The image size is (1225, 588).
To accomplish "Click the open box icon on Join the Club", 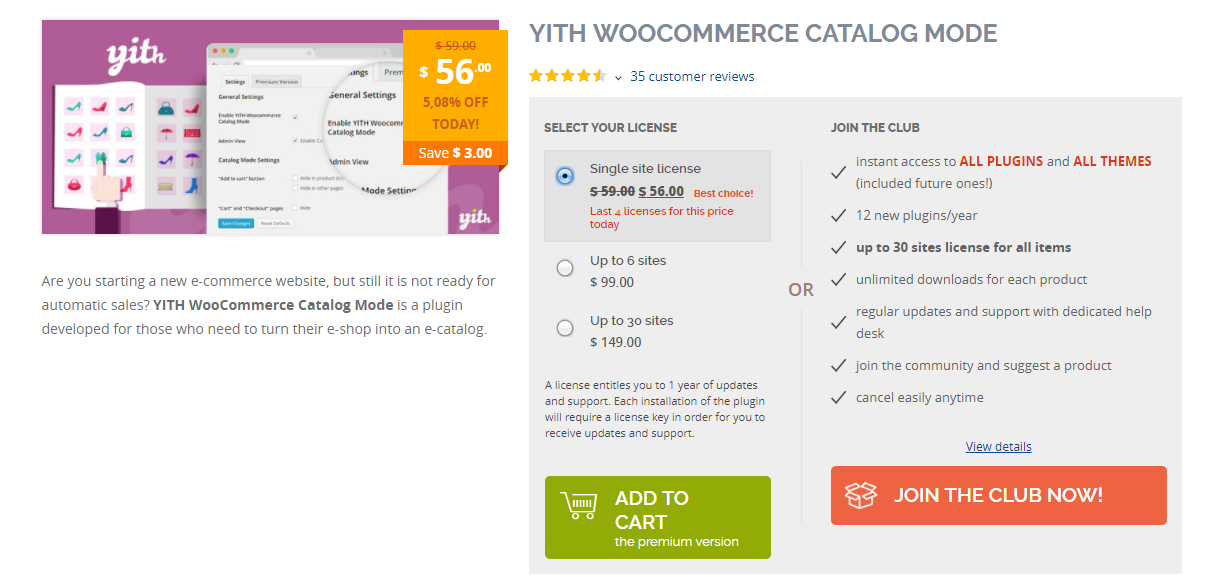I will pyautogui.click(x=861, y=495).
